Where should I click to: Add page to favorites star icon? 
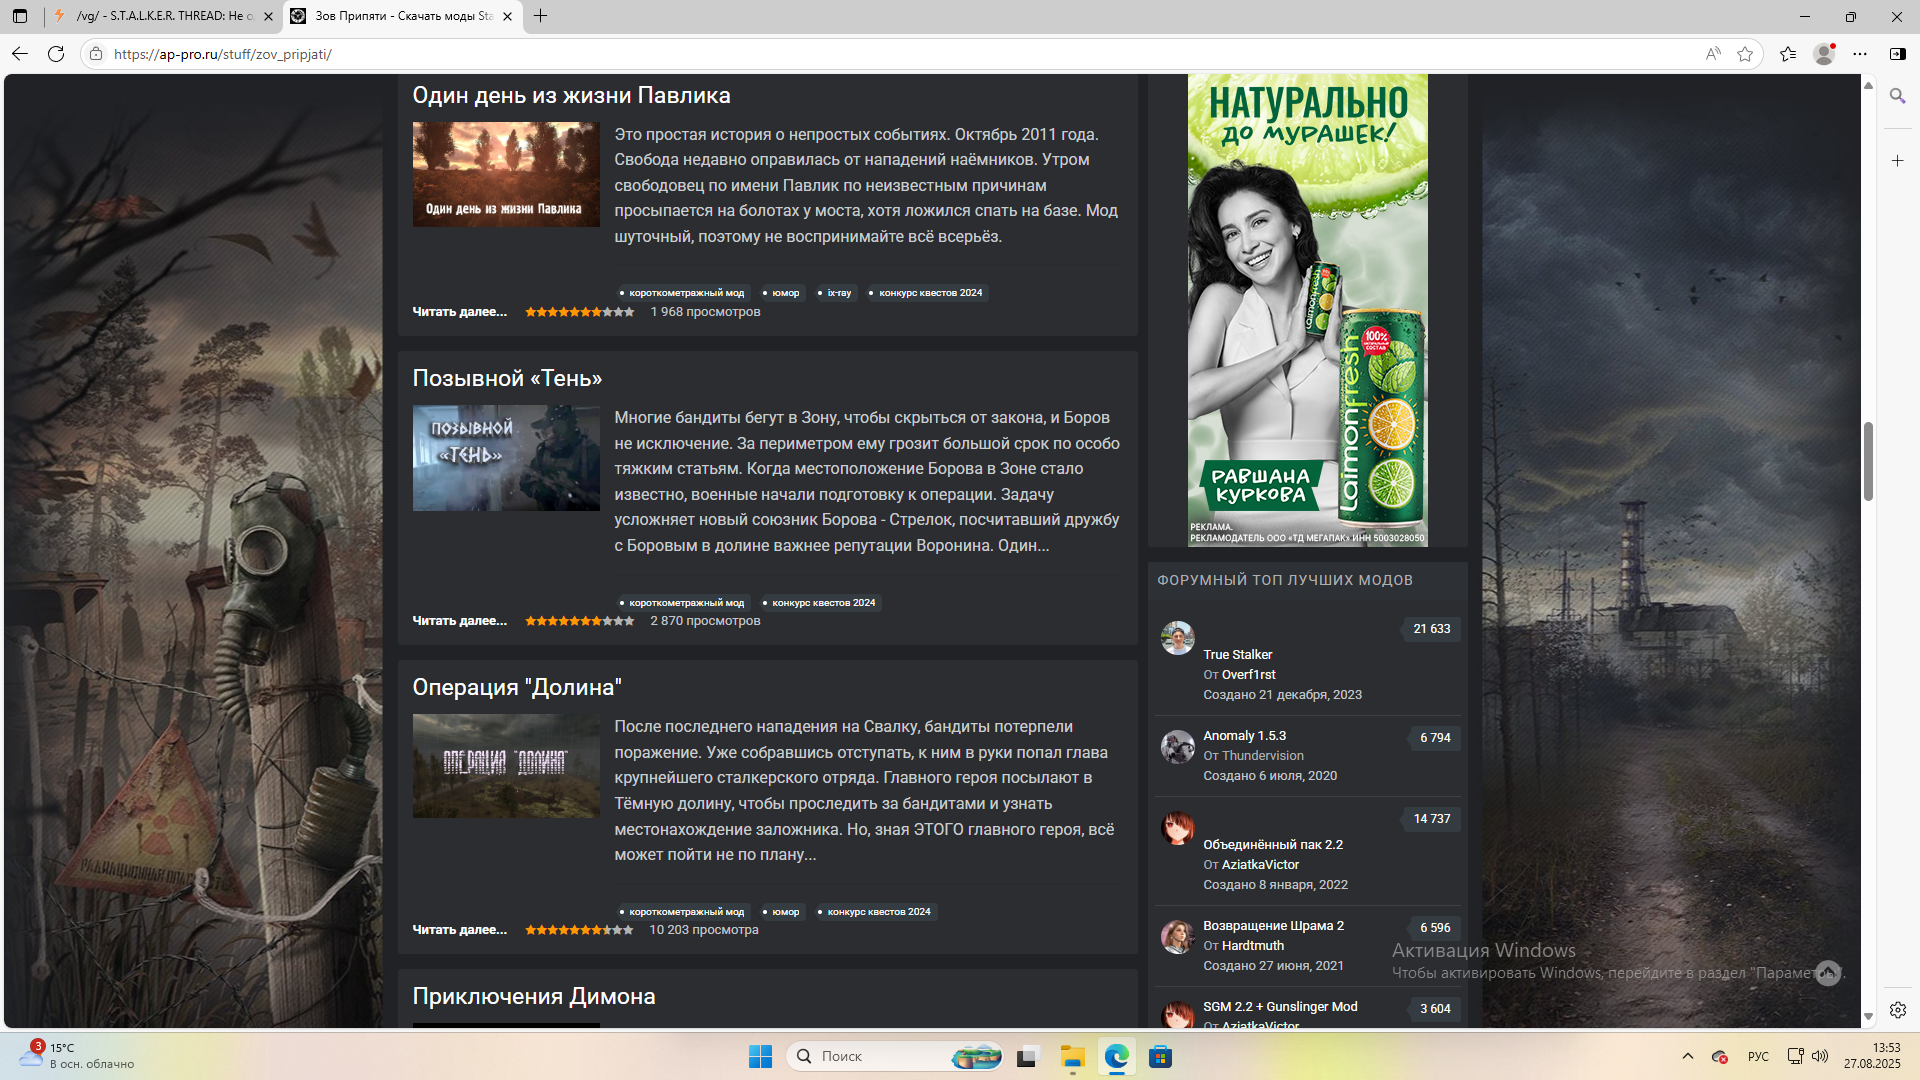(1745, 54)
